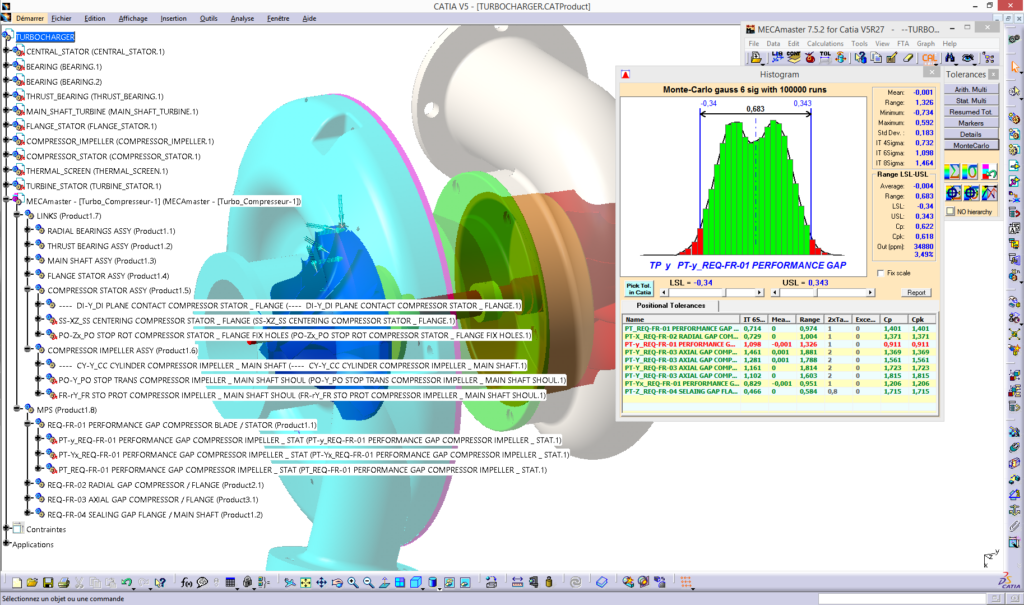Open the Fichier menu

coord(61,18)
